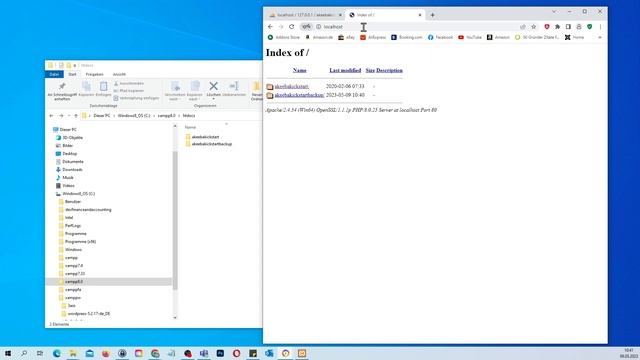
Task: Click the Explorer navigation pane scrollbar
Action: (x=175, y=220)
